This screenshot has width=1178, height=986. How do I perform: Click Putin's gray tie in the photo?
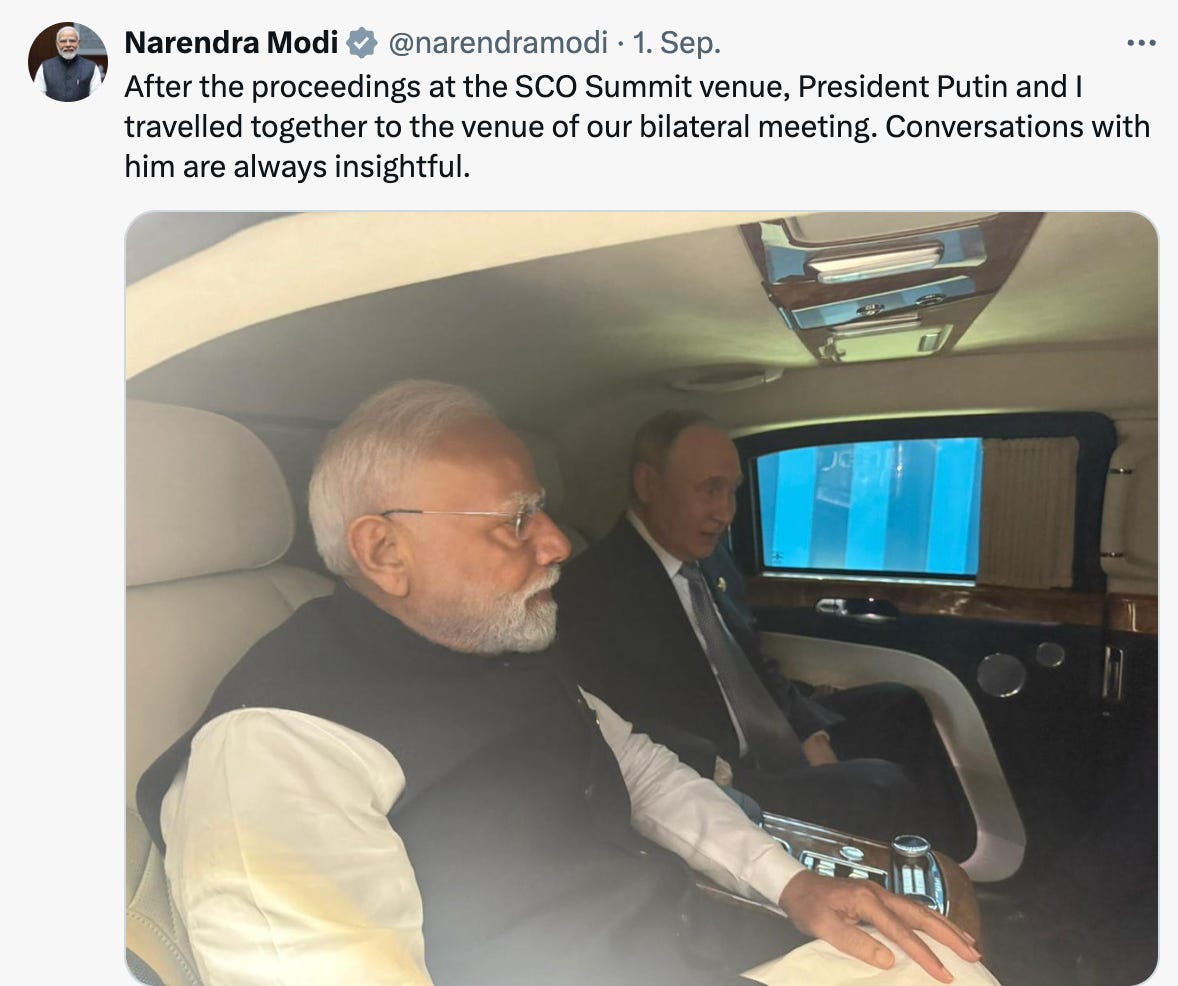(732, 661)
